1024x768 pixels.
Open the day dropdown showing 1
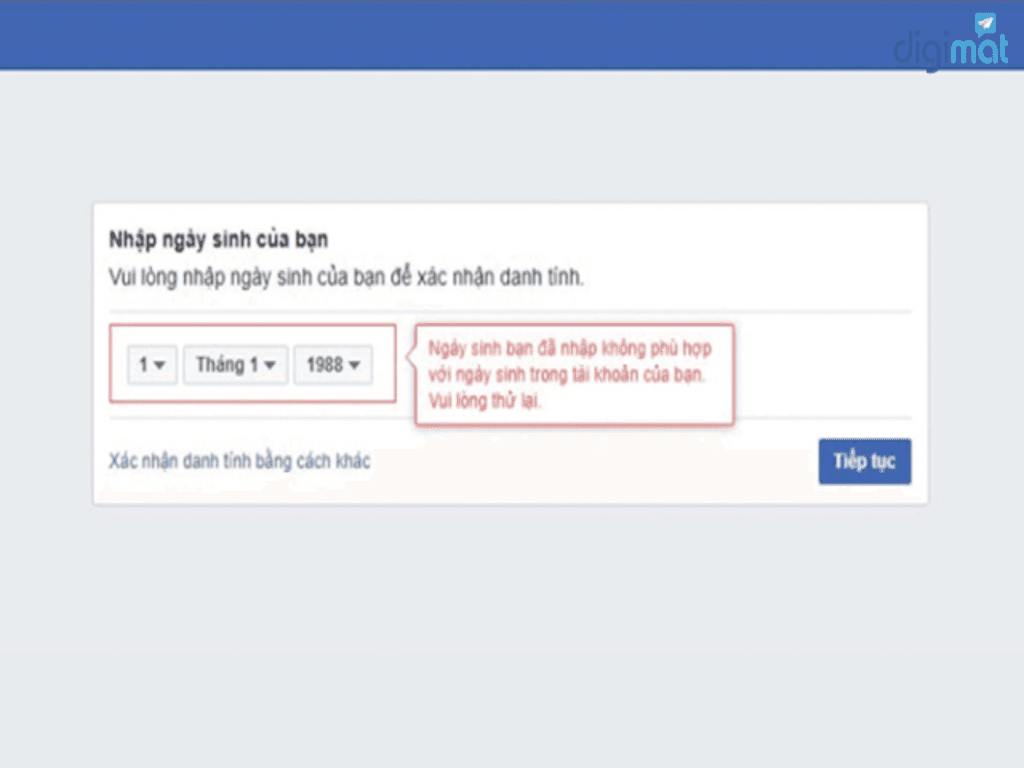[x=151, y=366]
